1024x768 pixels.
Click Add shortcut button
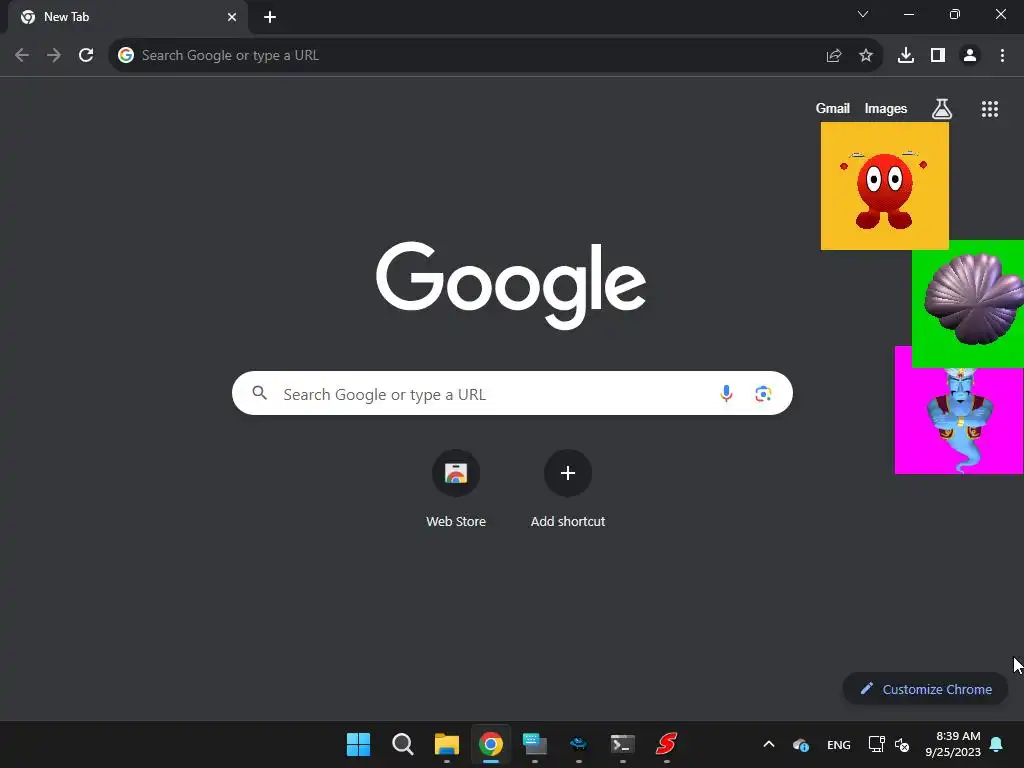pyautogui.click(x=568, y=488)
